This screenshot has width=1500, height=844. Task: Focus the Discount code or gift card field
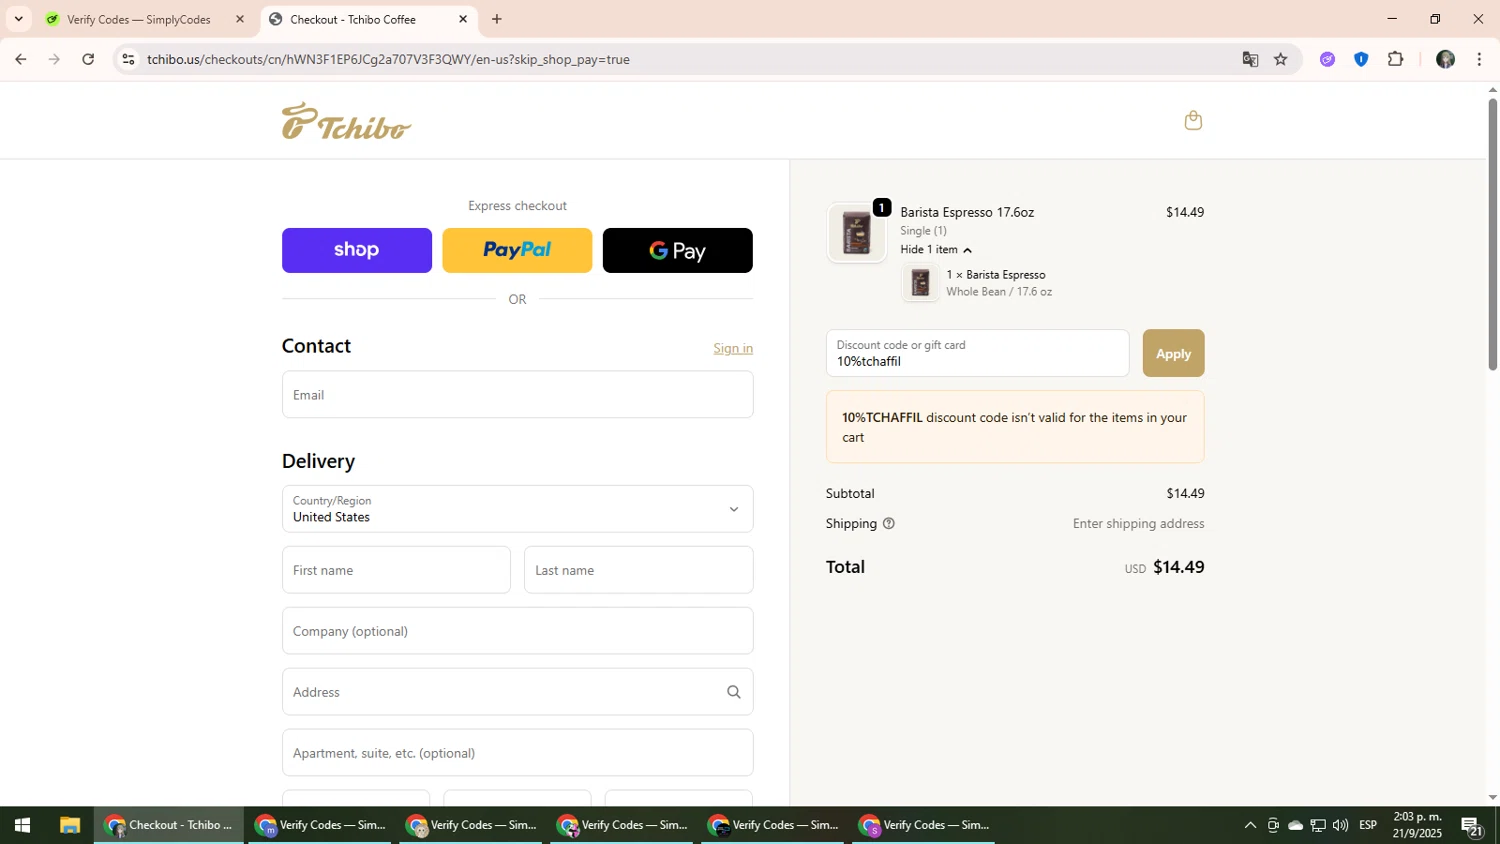977,353
